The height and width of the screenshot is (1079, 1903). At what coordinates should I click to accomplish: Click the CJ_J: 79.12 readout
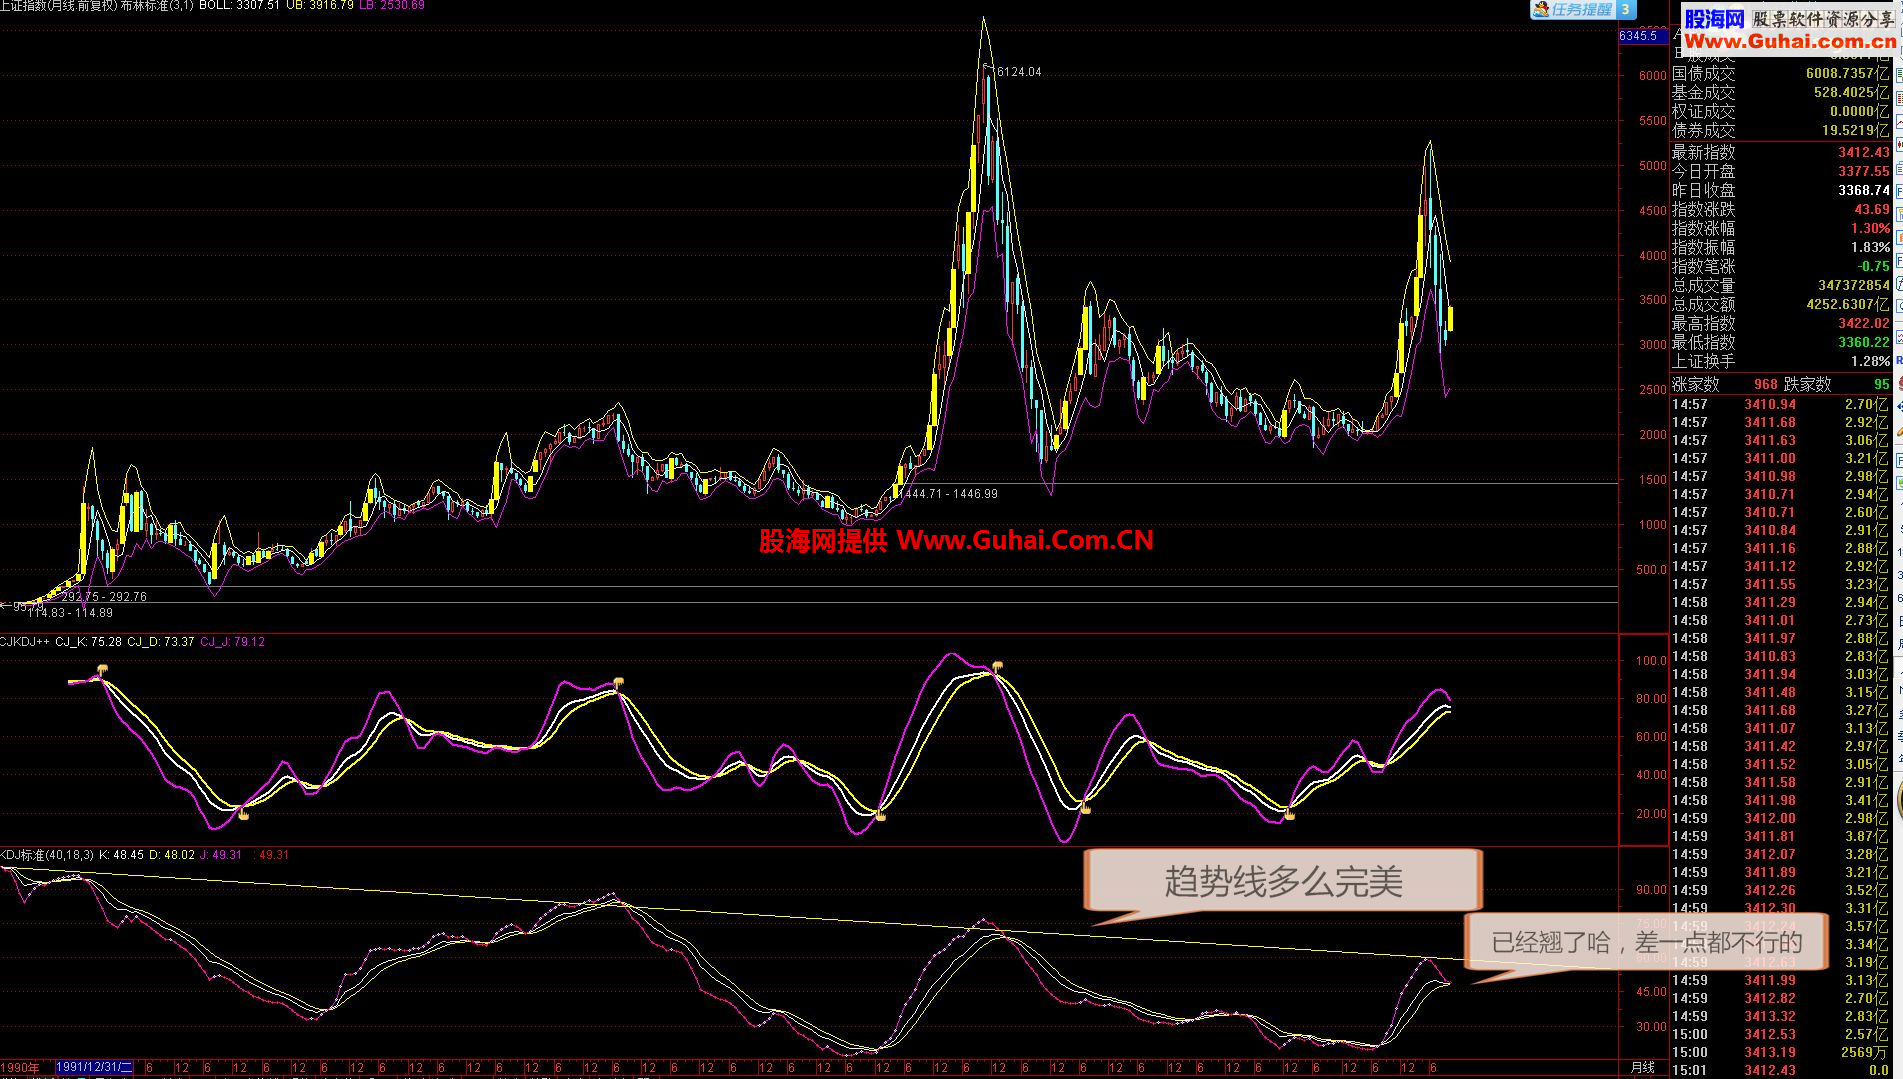[233, 642]
